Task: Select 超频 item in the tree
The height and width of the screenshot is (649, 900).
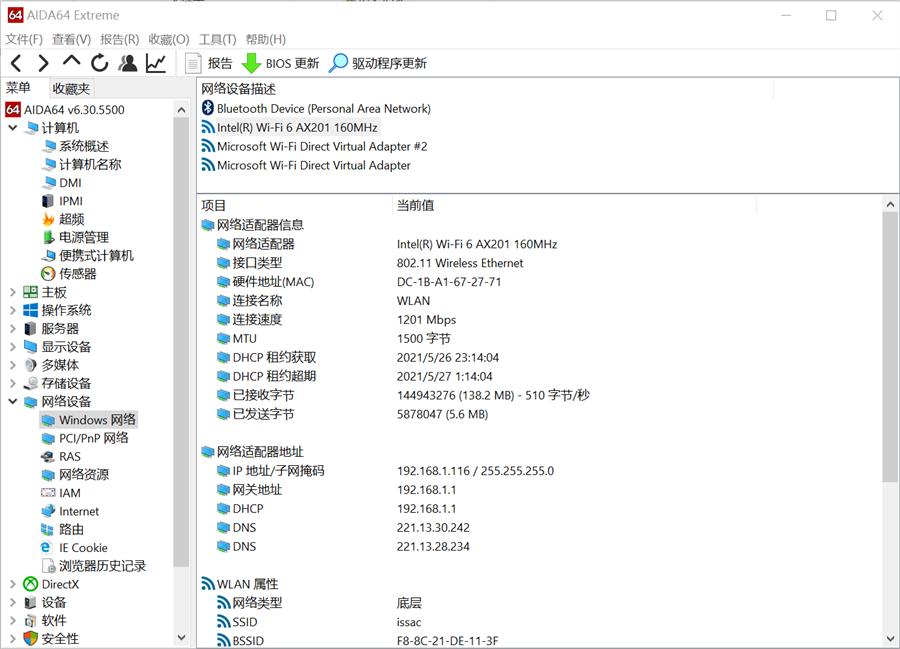Action: 71,219
